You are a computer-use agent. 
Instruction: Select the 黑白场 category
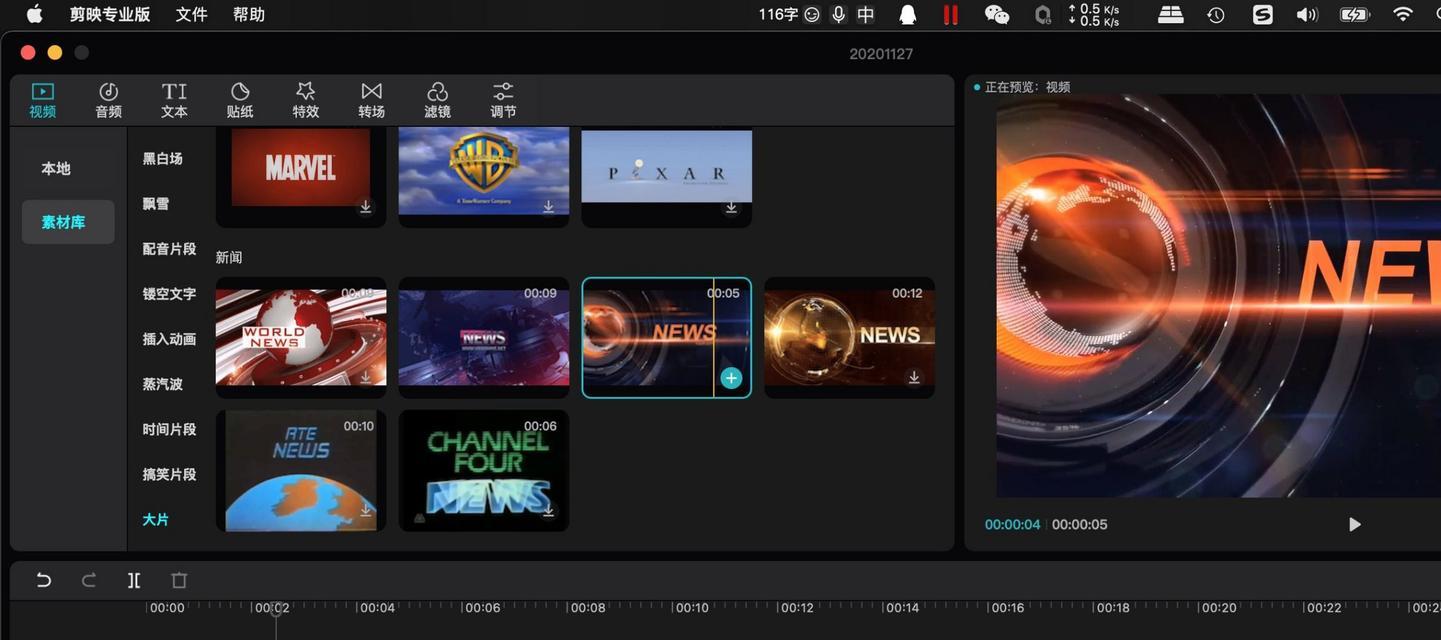[162, 158]
